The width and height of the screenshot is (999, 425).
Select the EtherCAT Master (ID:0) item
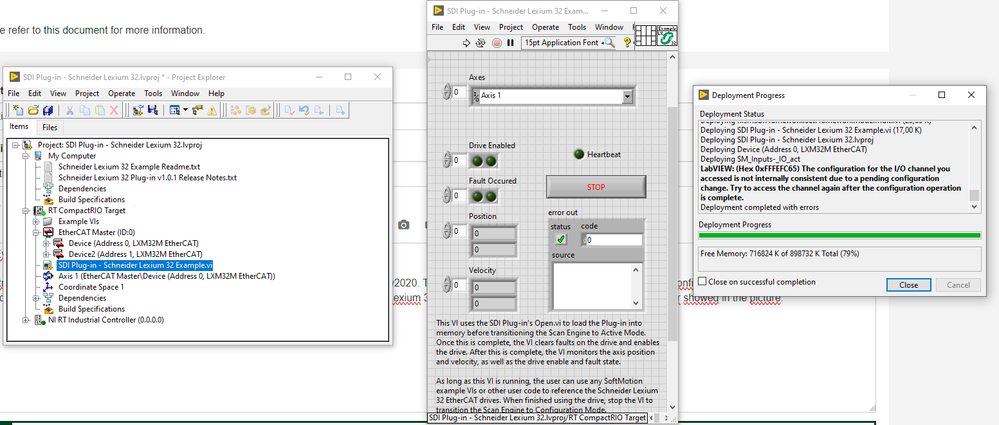96,233
